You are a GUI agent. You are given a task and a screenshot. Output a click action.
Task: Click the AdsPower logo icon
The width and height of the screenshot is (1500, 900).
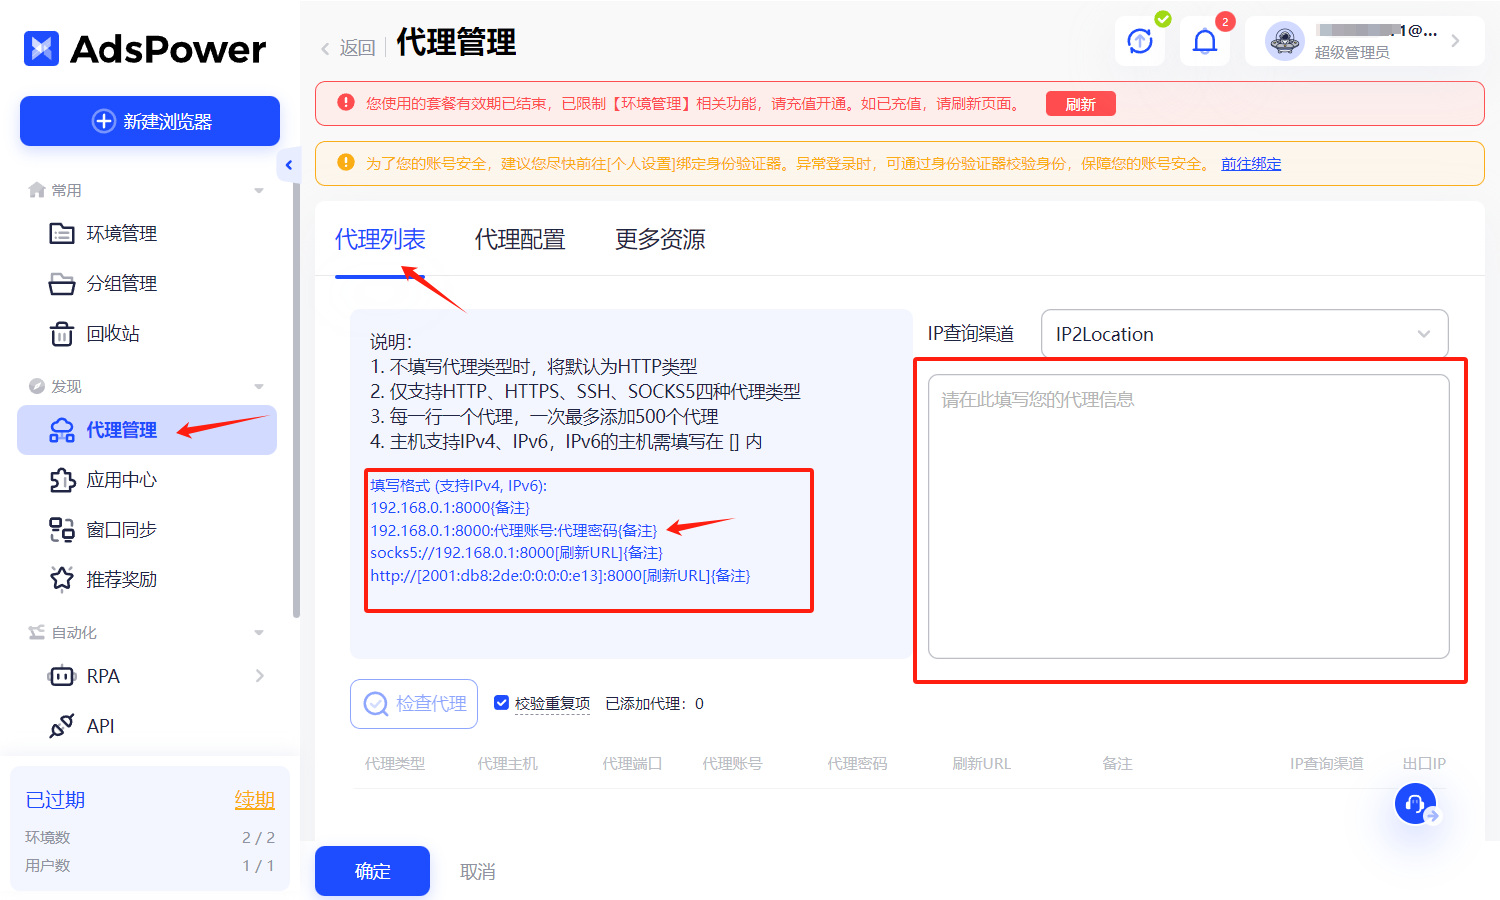[42, 48]
